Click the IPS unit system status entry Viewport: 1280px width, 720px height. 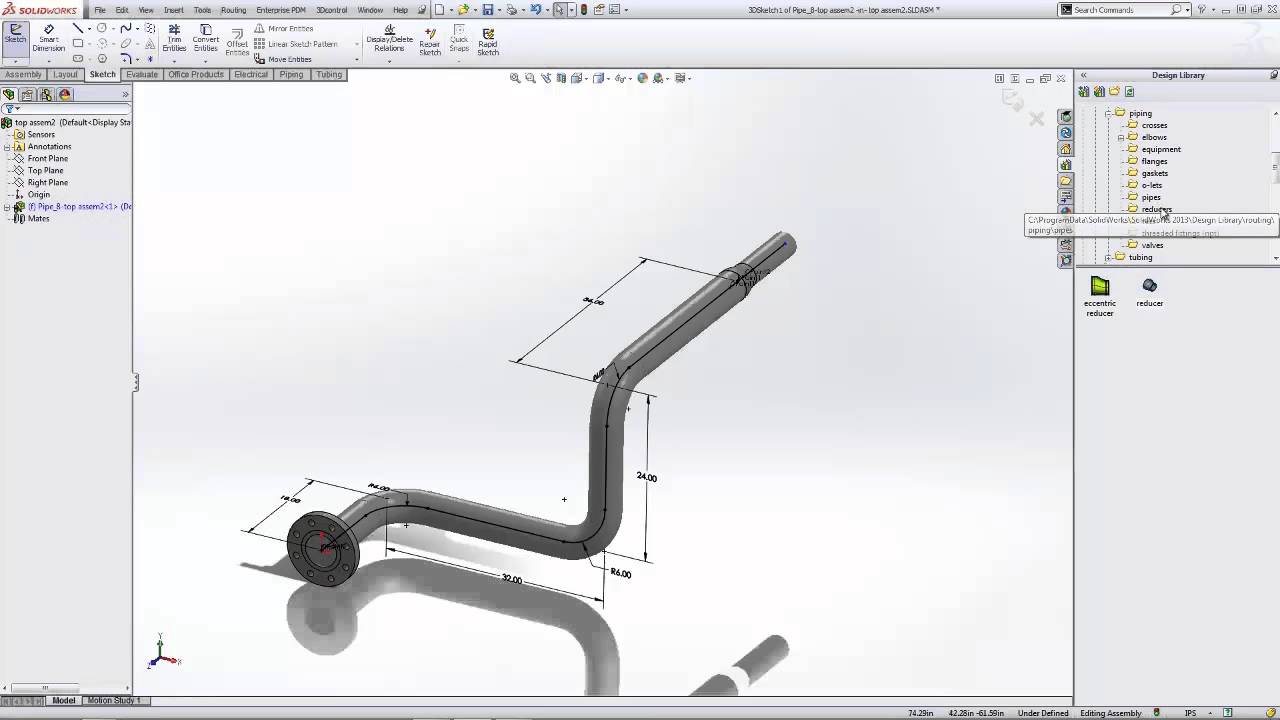click(x=1189, y=713)
